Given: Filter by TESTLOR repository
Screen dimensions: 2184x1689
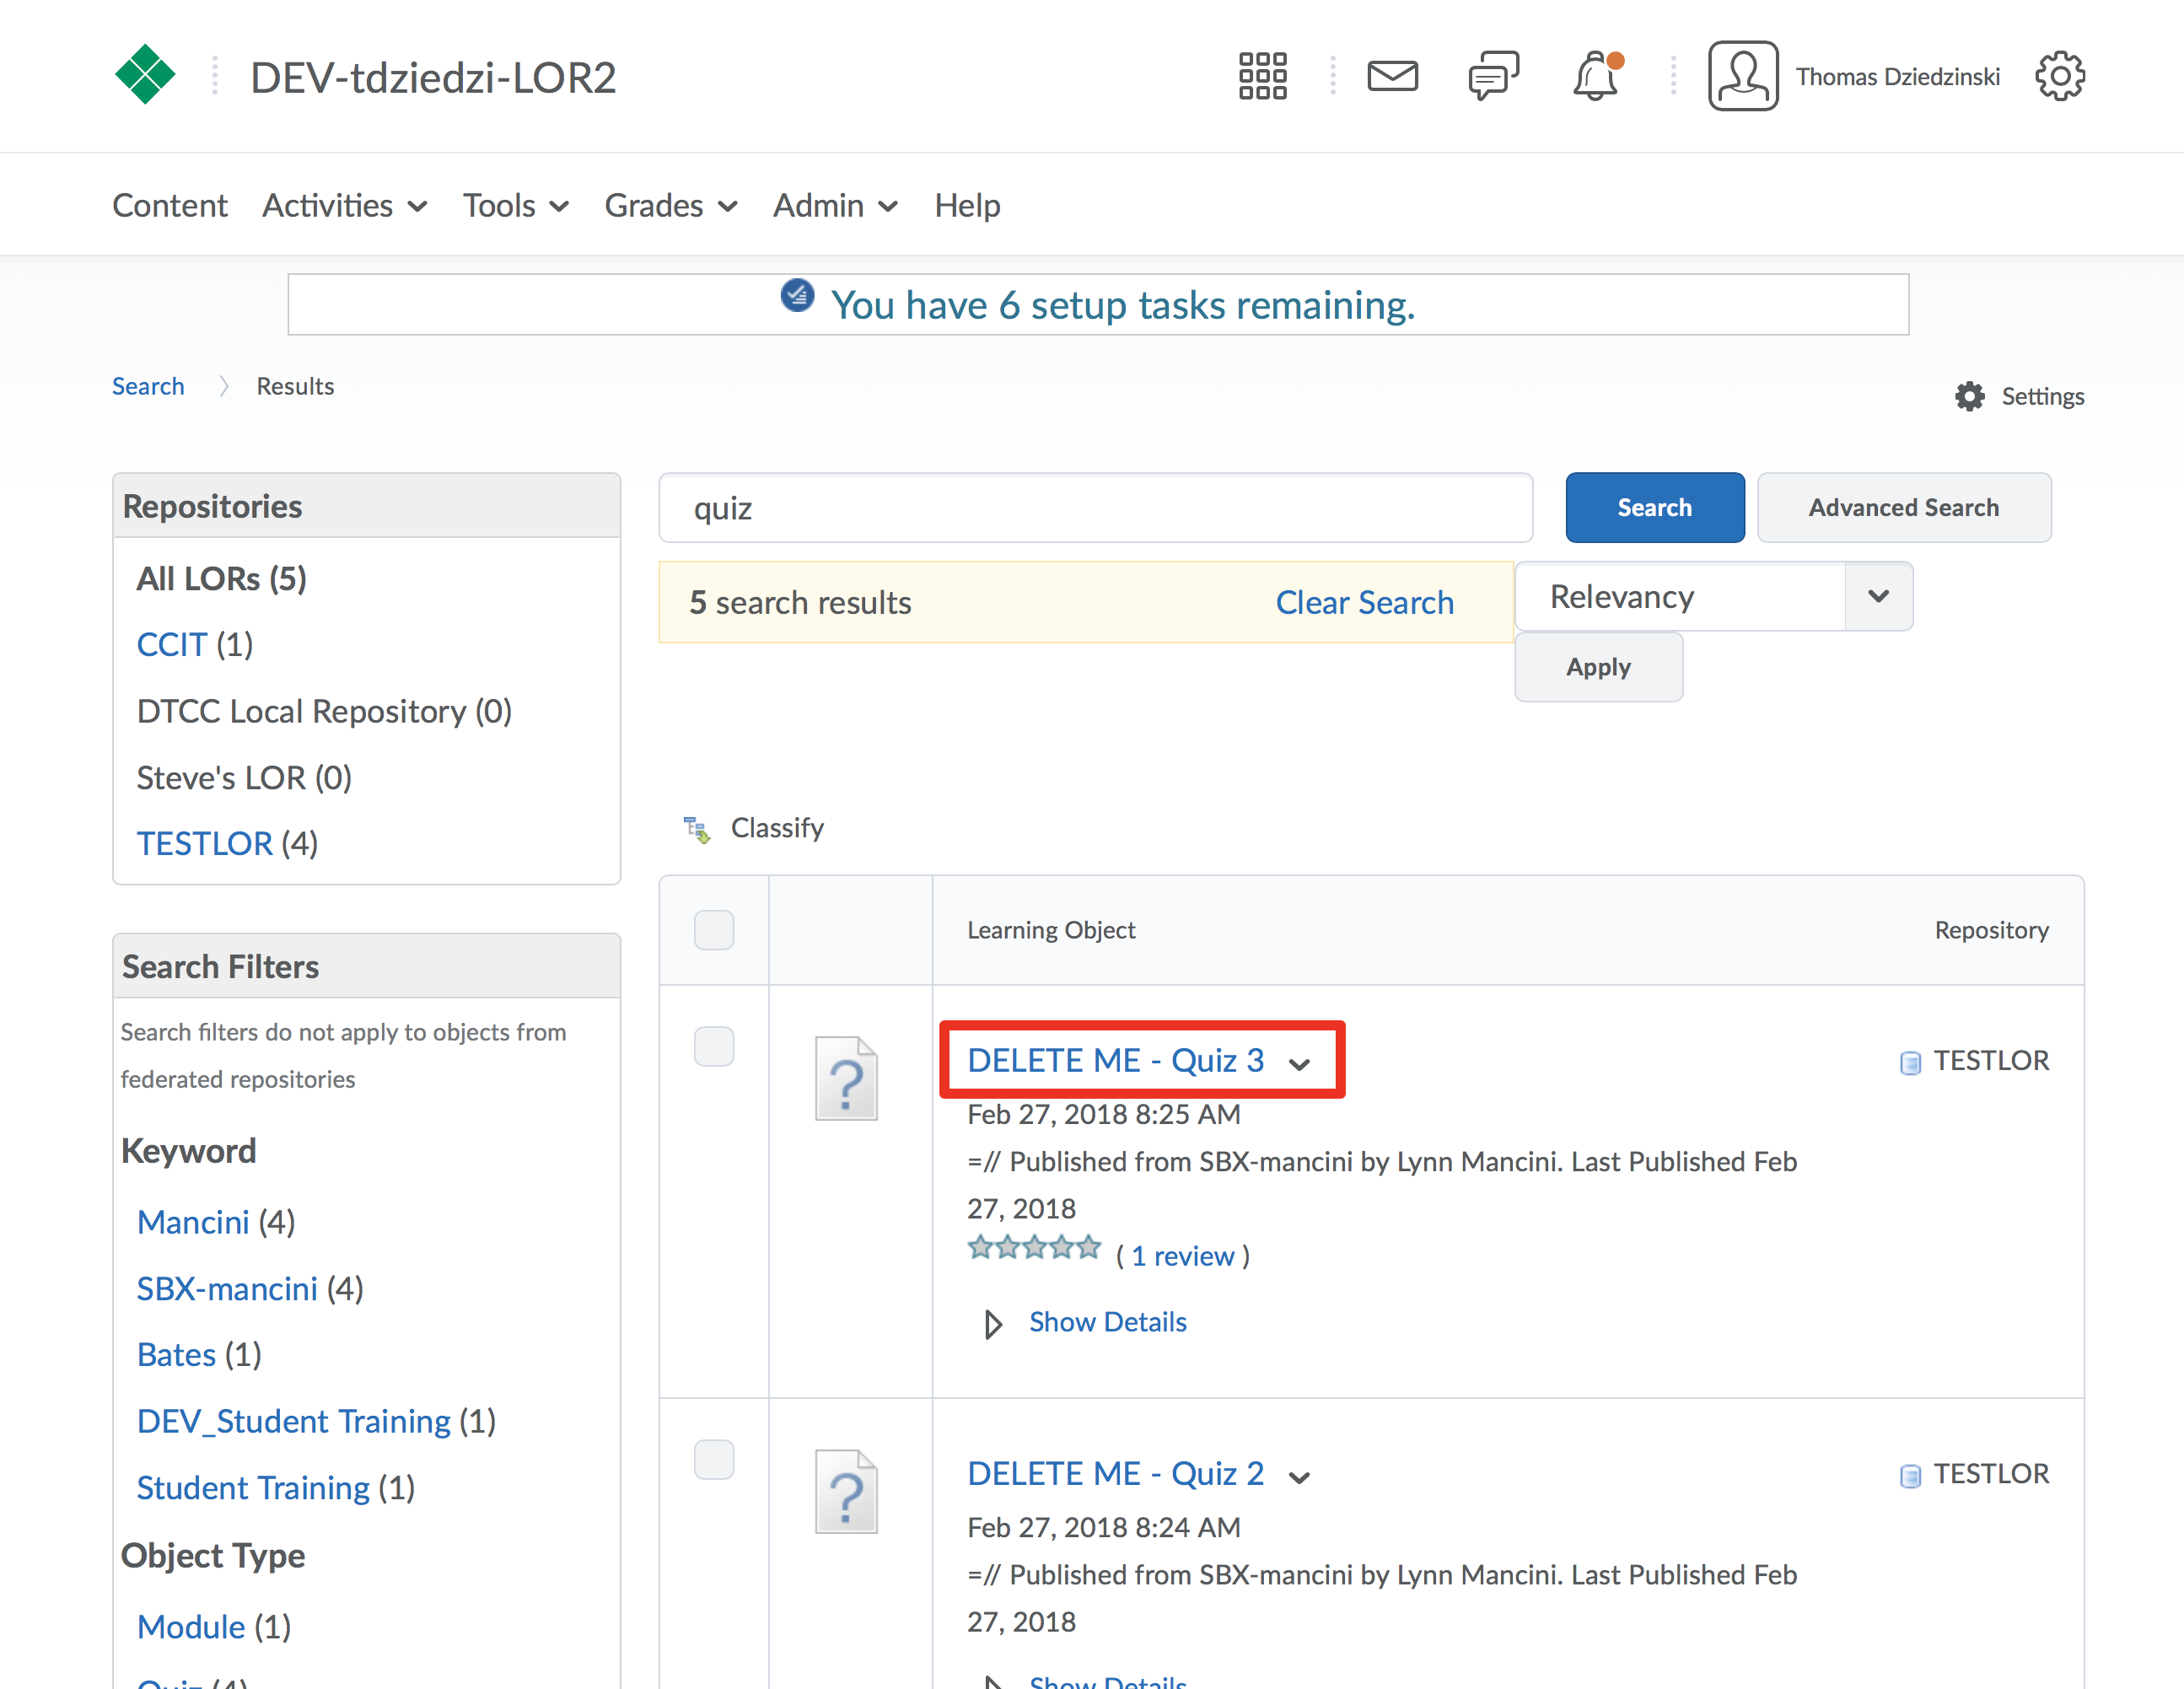Looking at the screenshot, I should pos(204,844).
